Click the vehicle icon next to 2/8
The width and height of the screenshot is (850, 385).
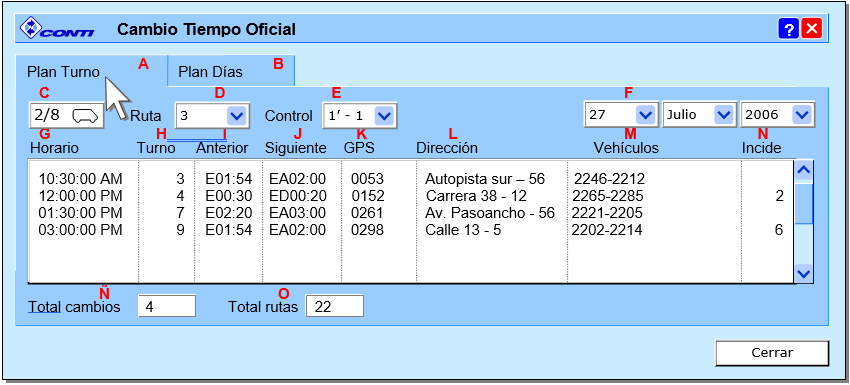click(x=85, y=116)
